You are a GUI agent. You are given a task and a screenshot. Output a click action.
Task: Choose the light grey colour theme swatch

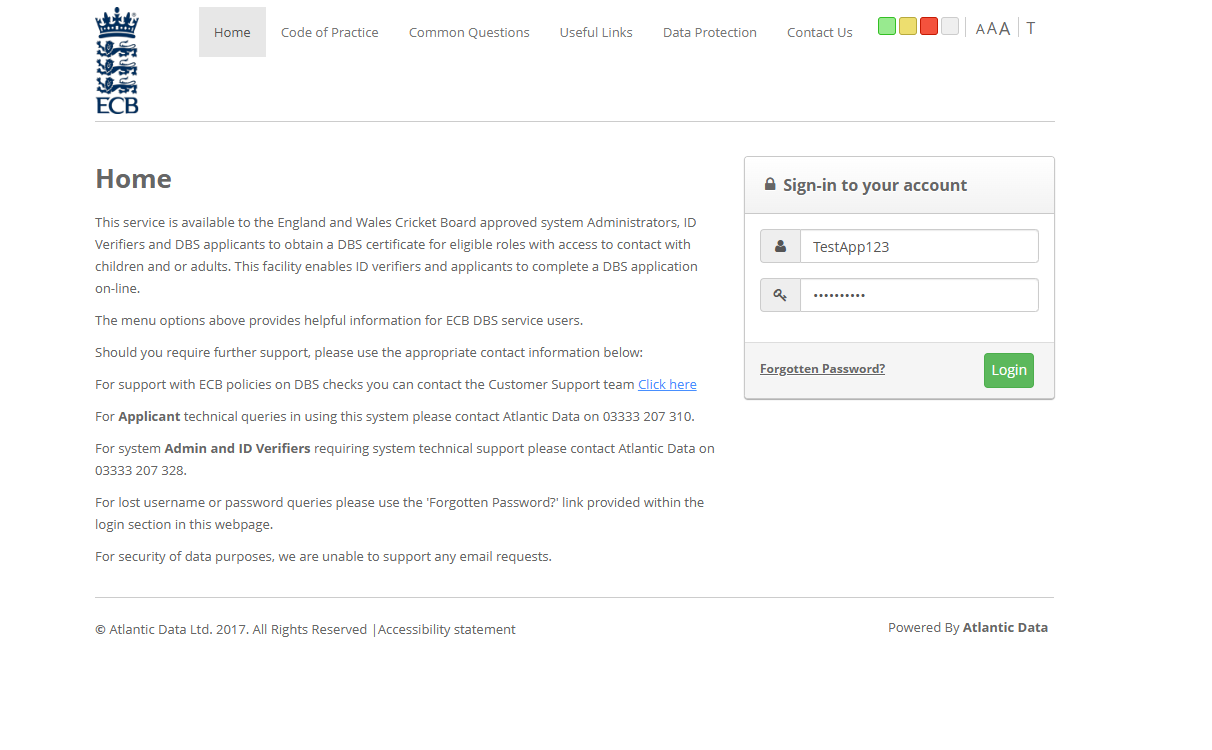pos(949,27)
